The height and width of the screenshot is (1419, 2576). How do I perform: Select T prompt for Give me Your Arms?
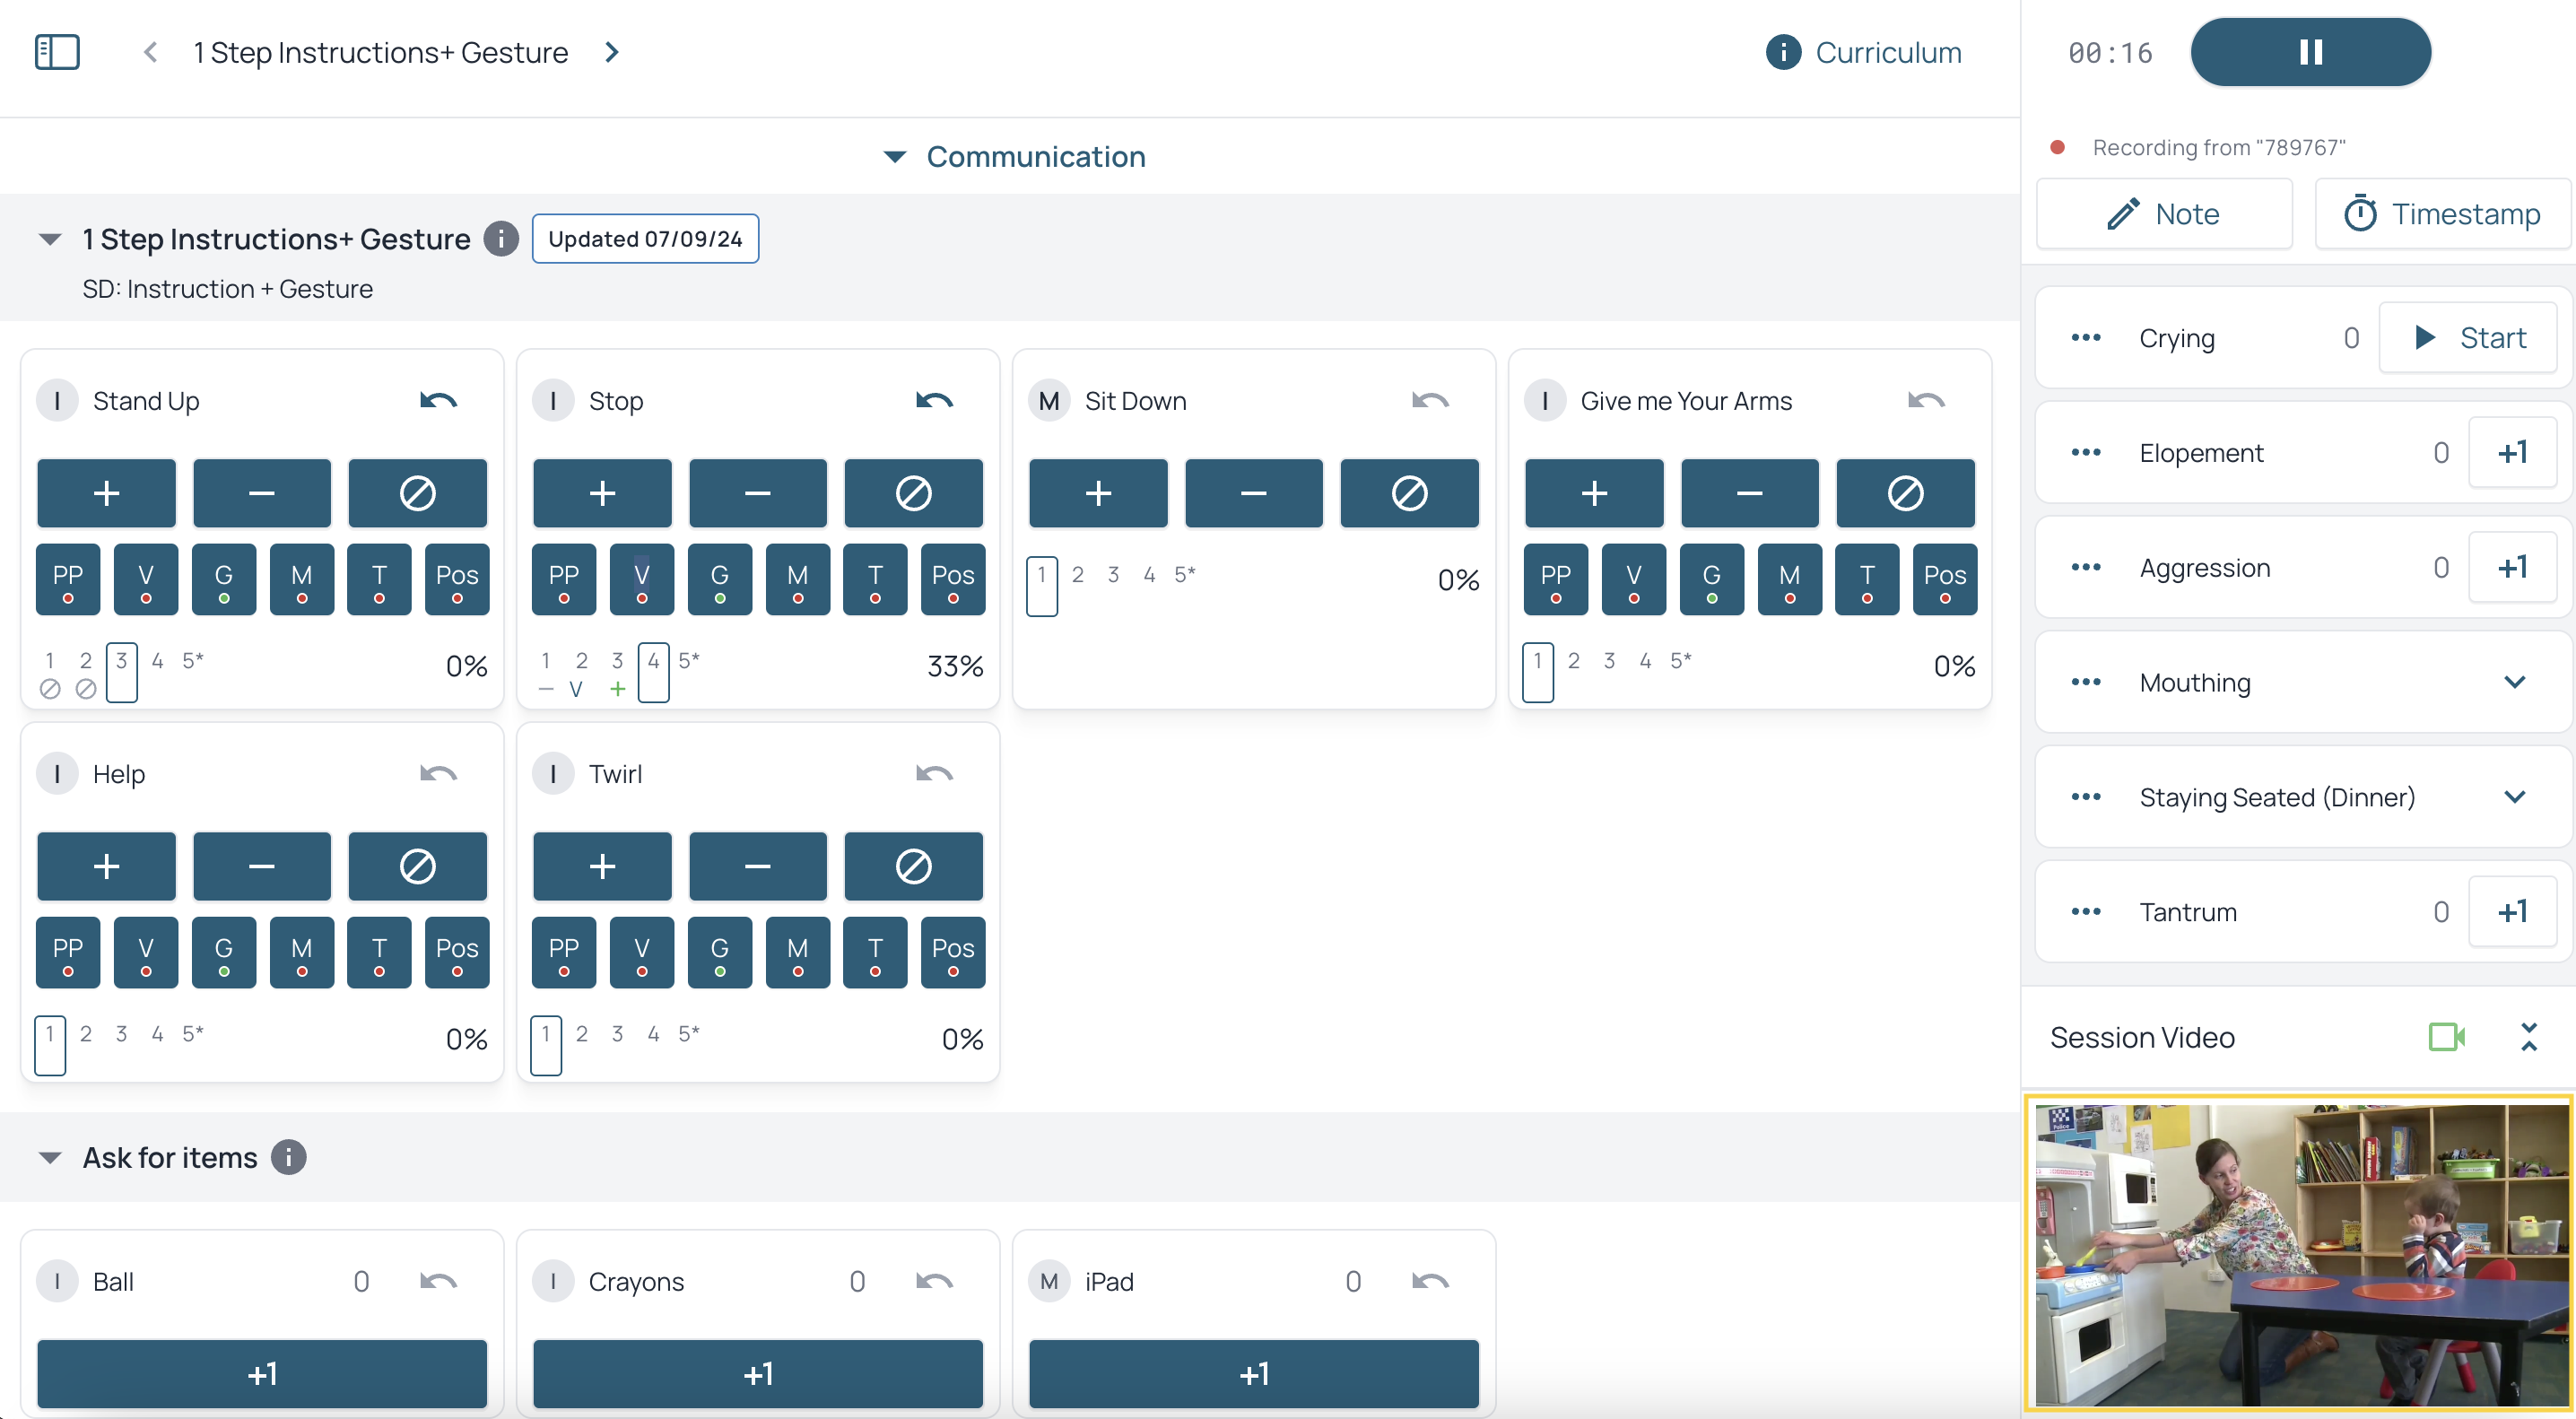point(1867,579)
